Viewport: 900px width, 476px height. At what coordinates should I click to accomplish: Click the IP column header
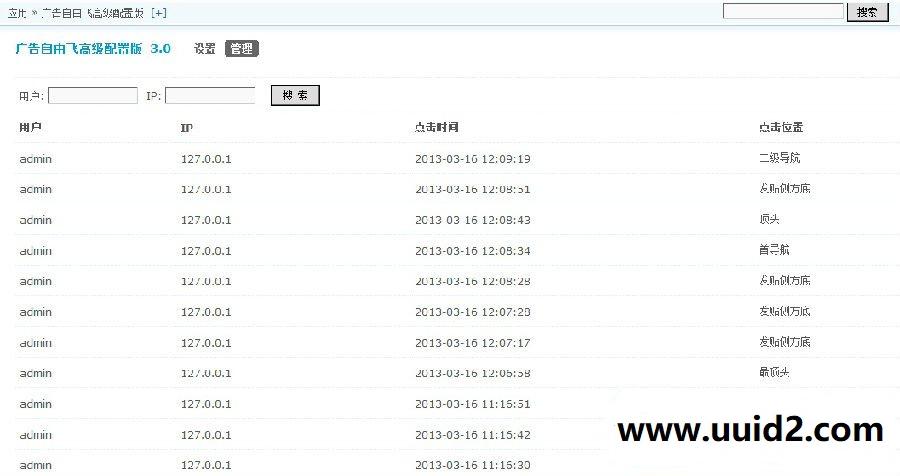point(186,128)
